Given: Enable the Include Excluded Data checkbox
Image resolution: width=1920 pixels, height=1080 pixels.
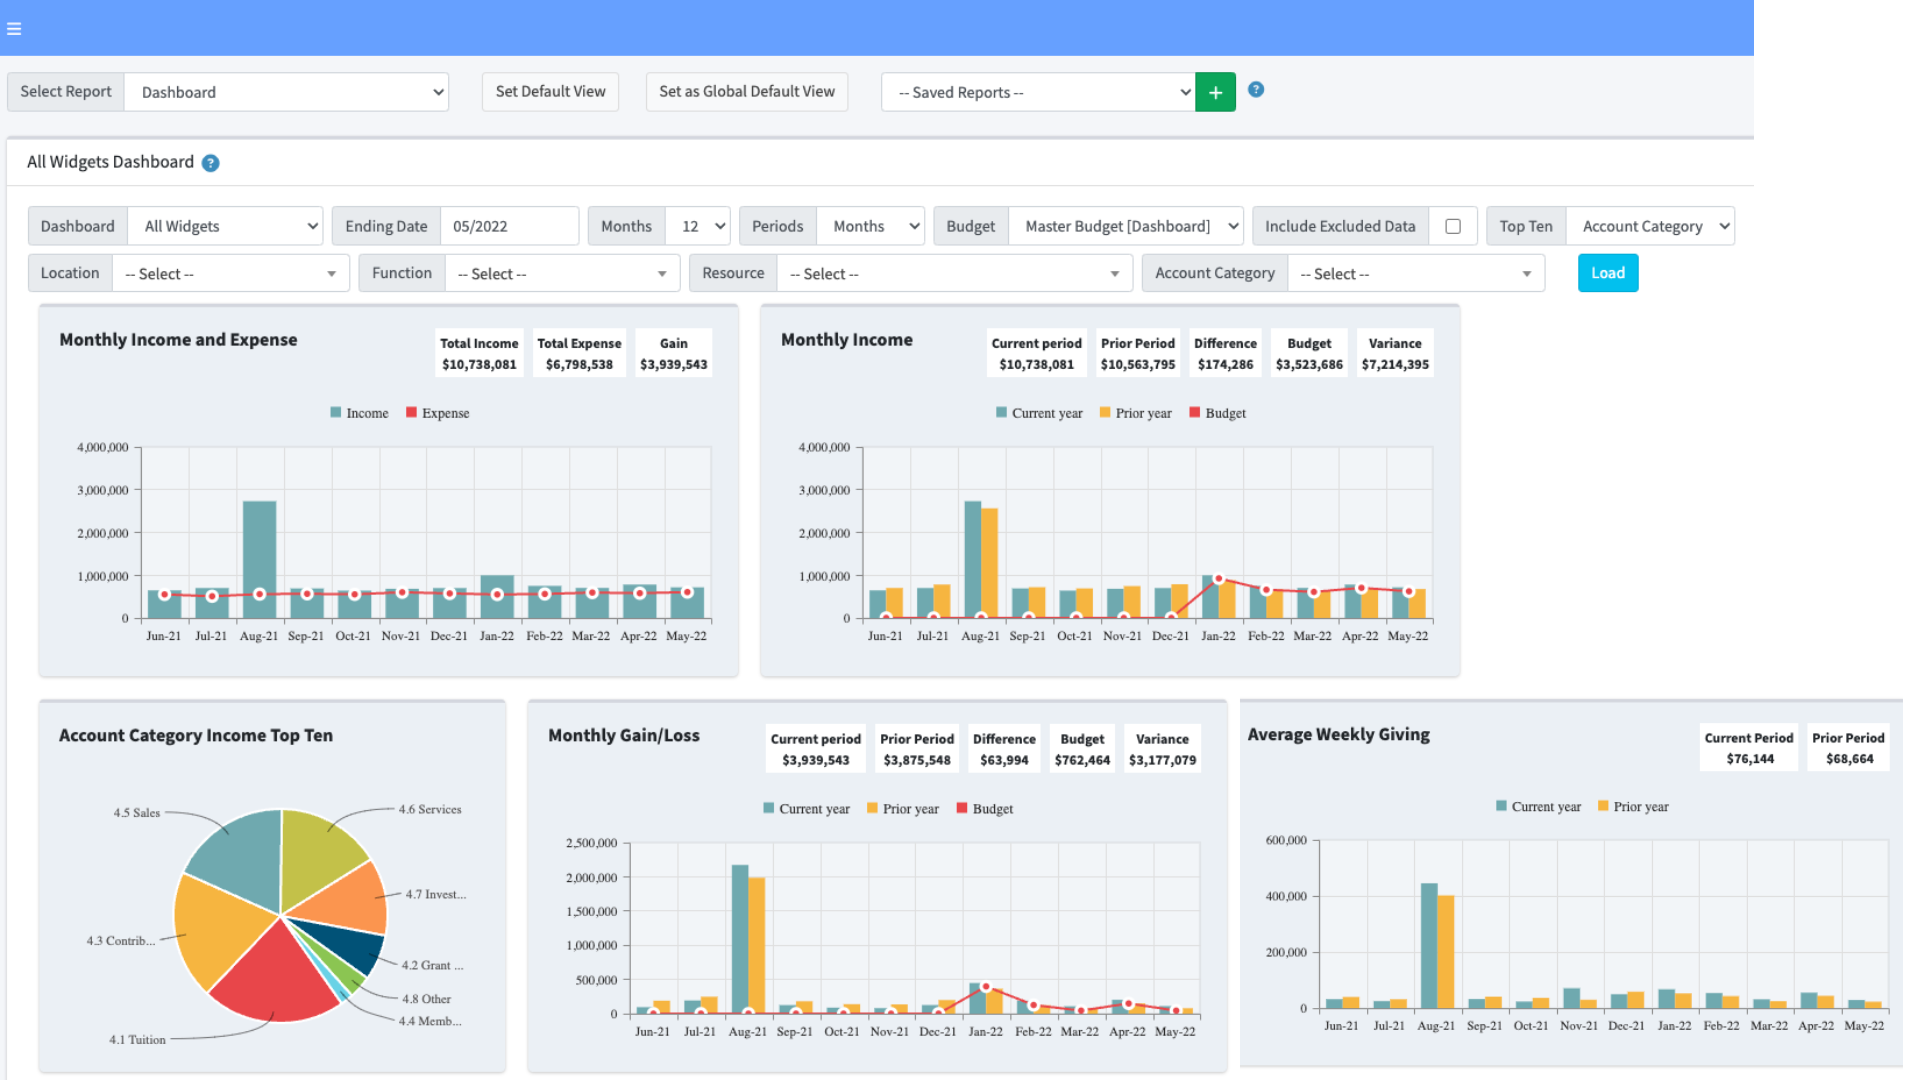Looking at the screenshot, I should coord(1452,225).
